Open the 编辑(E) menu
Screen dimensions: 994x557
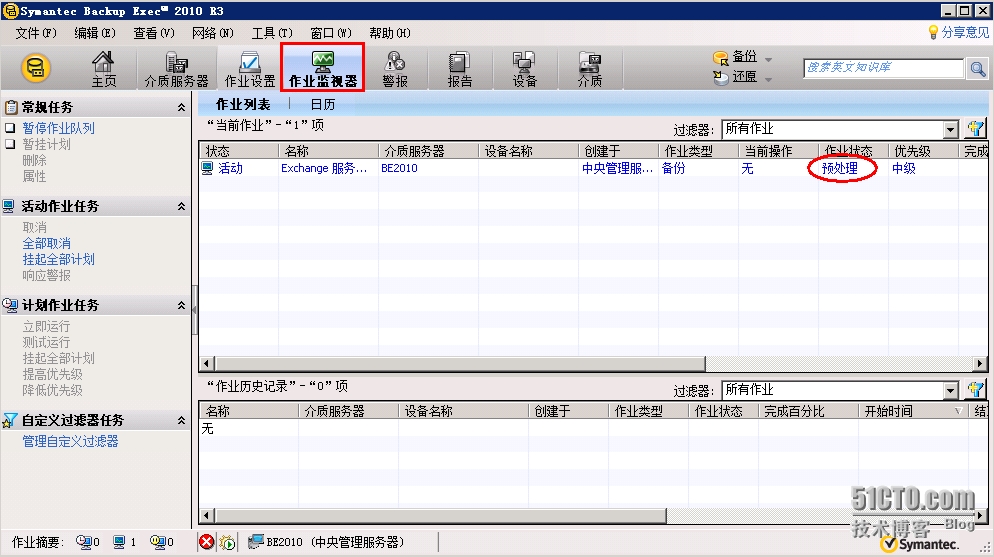click(x=94, y=33)
